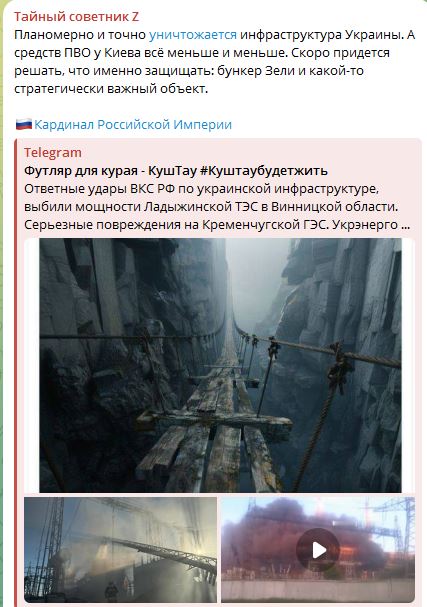The image size is (427, 607).
Task: Open the Тайный советник Z channel name
Action: coord(76,17)
